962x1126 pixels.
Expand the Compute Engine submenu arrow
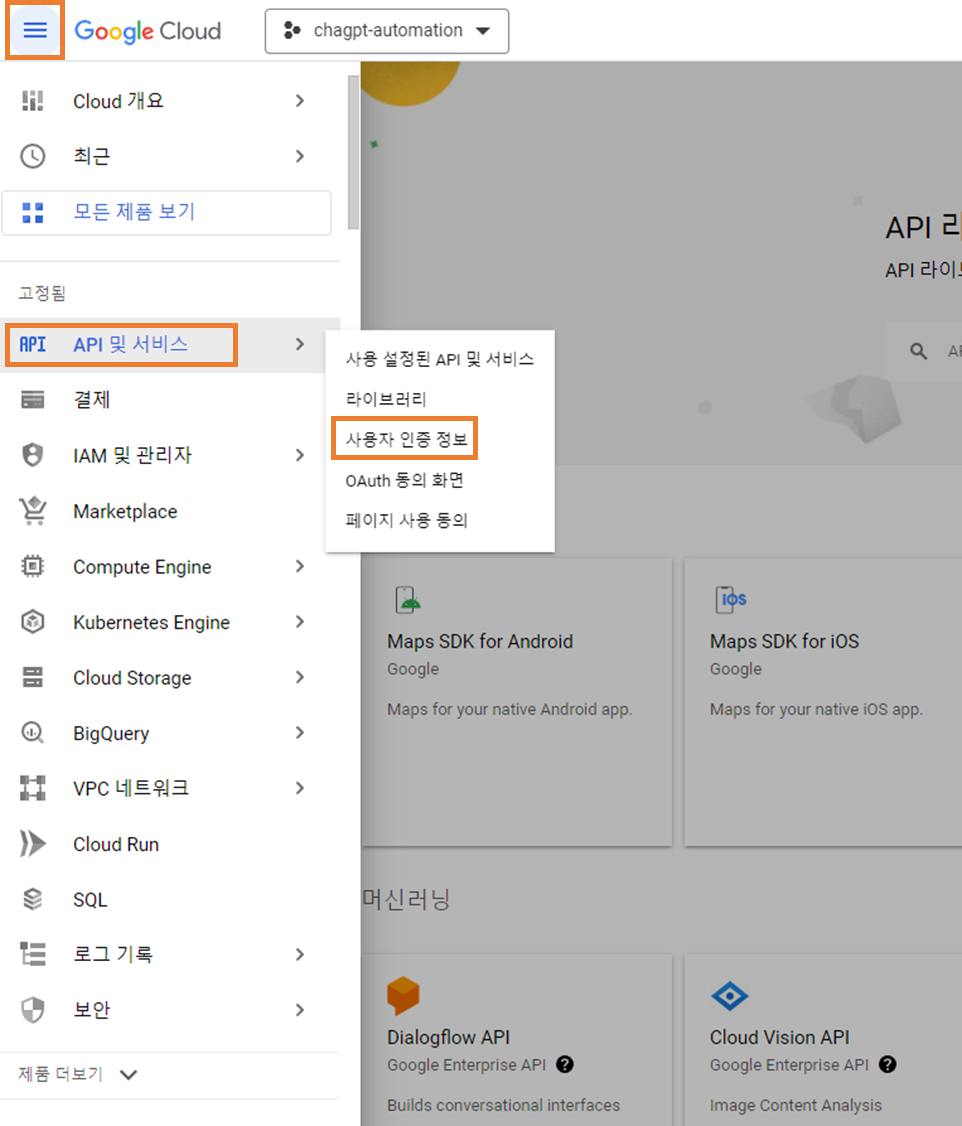pos(299,567)
